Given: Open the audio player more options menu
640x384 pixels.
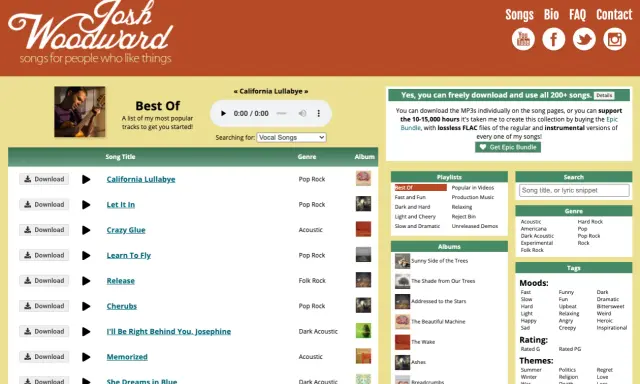Looking at the screenshot, I should pos(318,113).
